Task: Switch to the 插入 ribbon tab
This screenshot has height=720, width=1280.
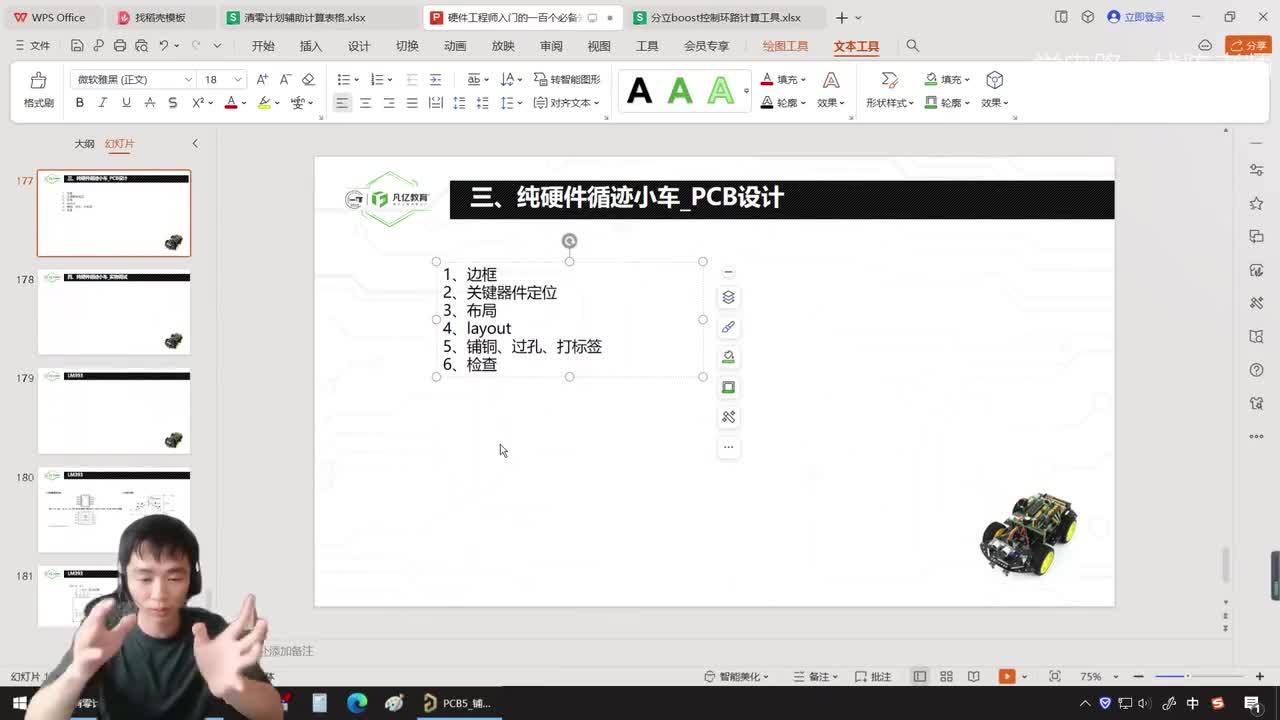Action: pyautogui.click(x=311, y=46)
